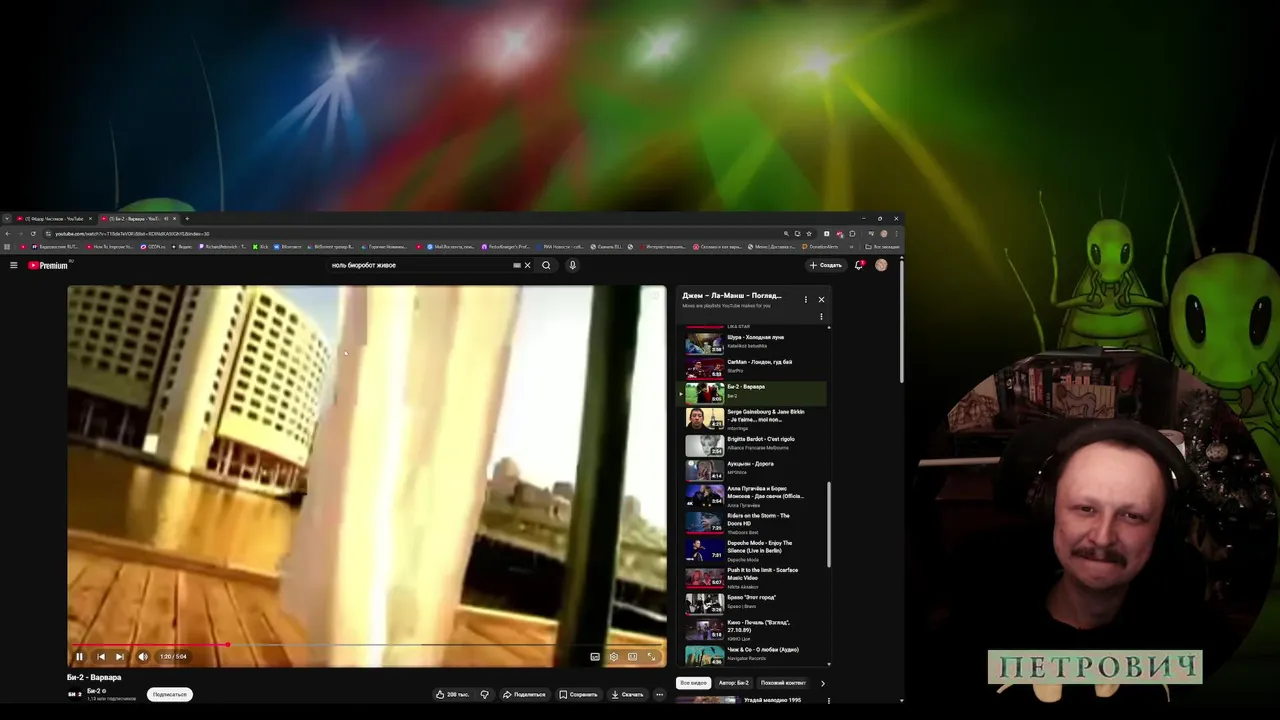Play Brigitte Bardot - C'est rigolo
This screenshot has height=720, width=1280.
pyautogui.click(x=755, y=444)
